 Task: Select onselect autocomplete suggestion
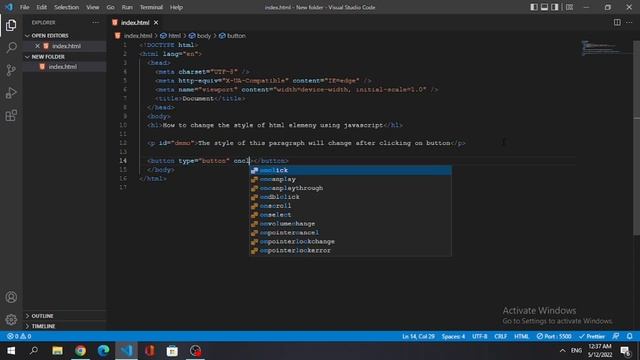tap(351, 215)
